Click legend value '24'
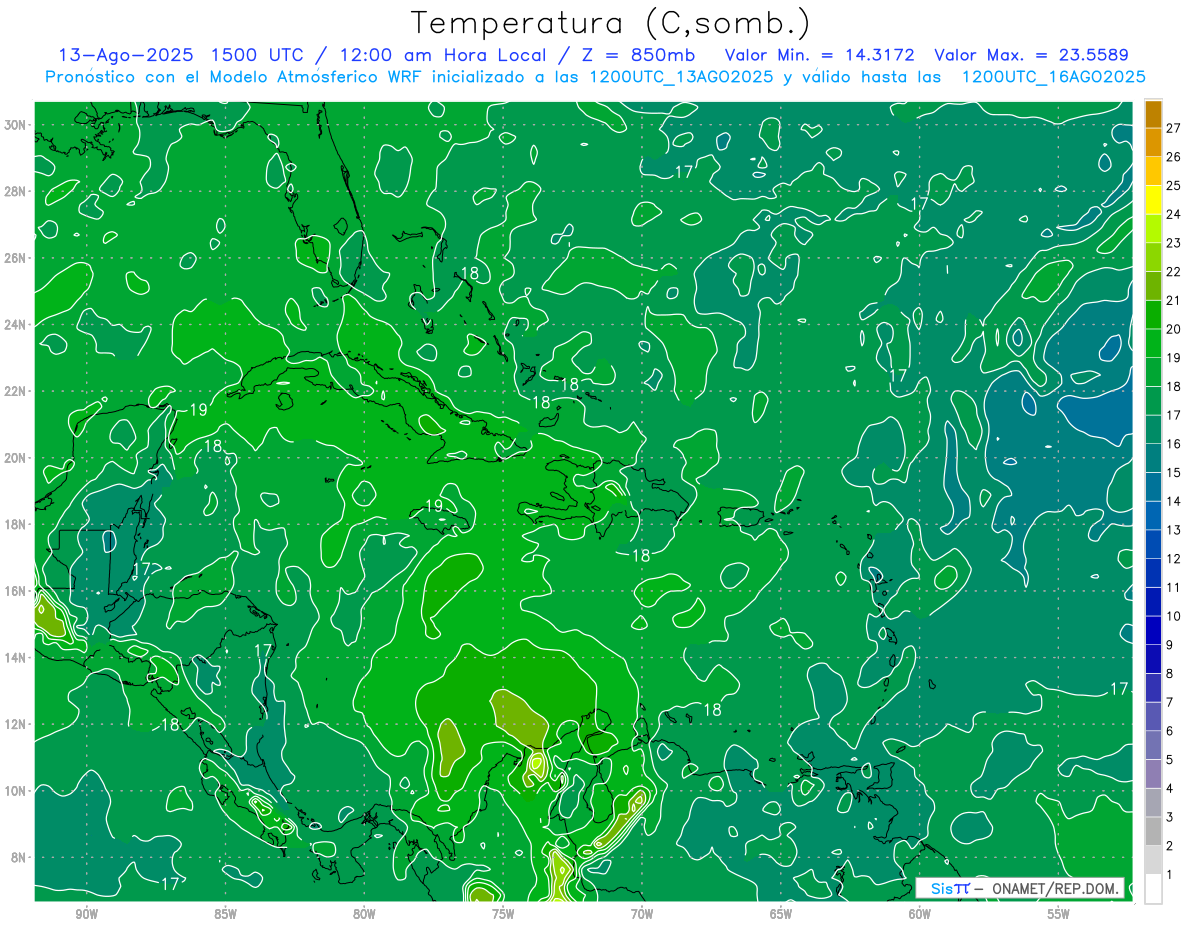This screenshot has height=927, width=1200. click(1174, 214)
